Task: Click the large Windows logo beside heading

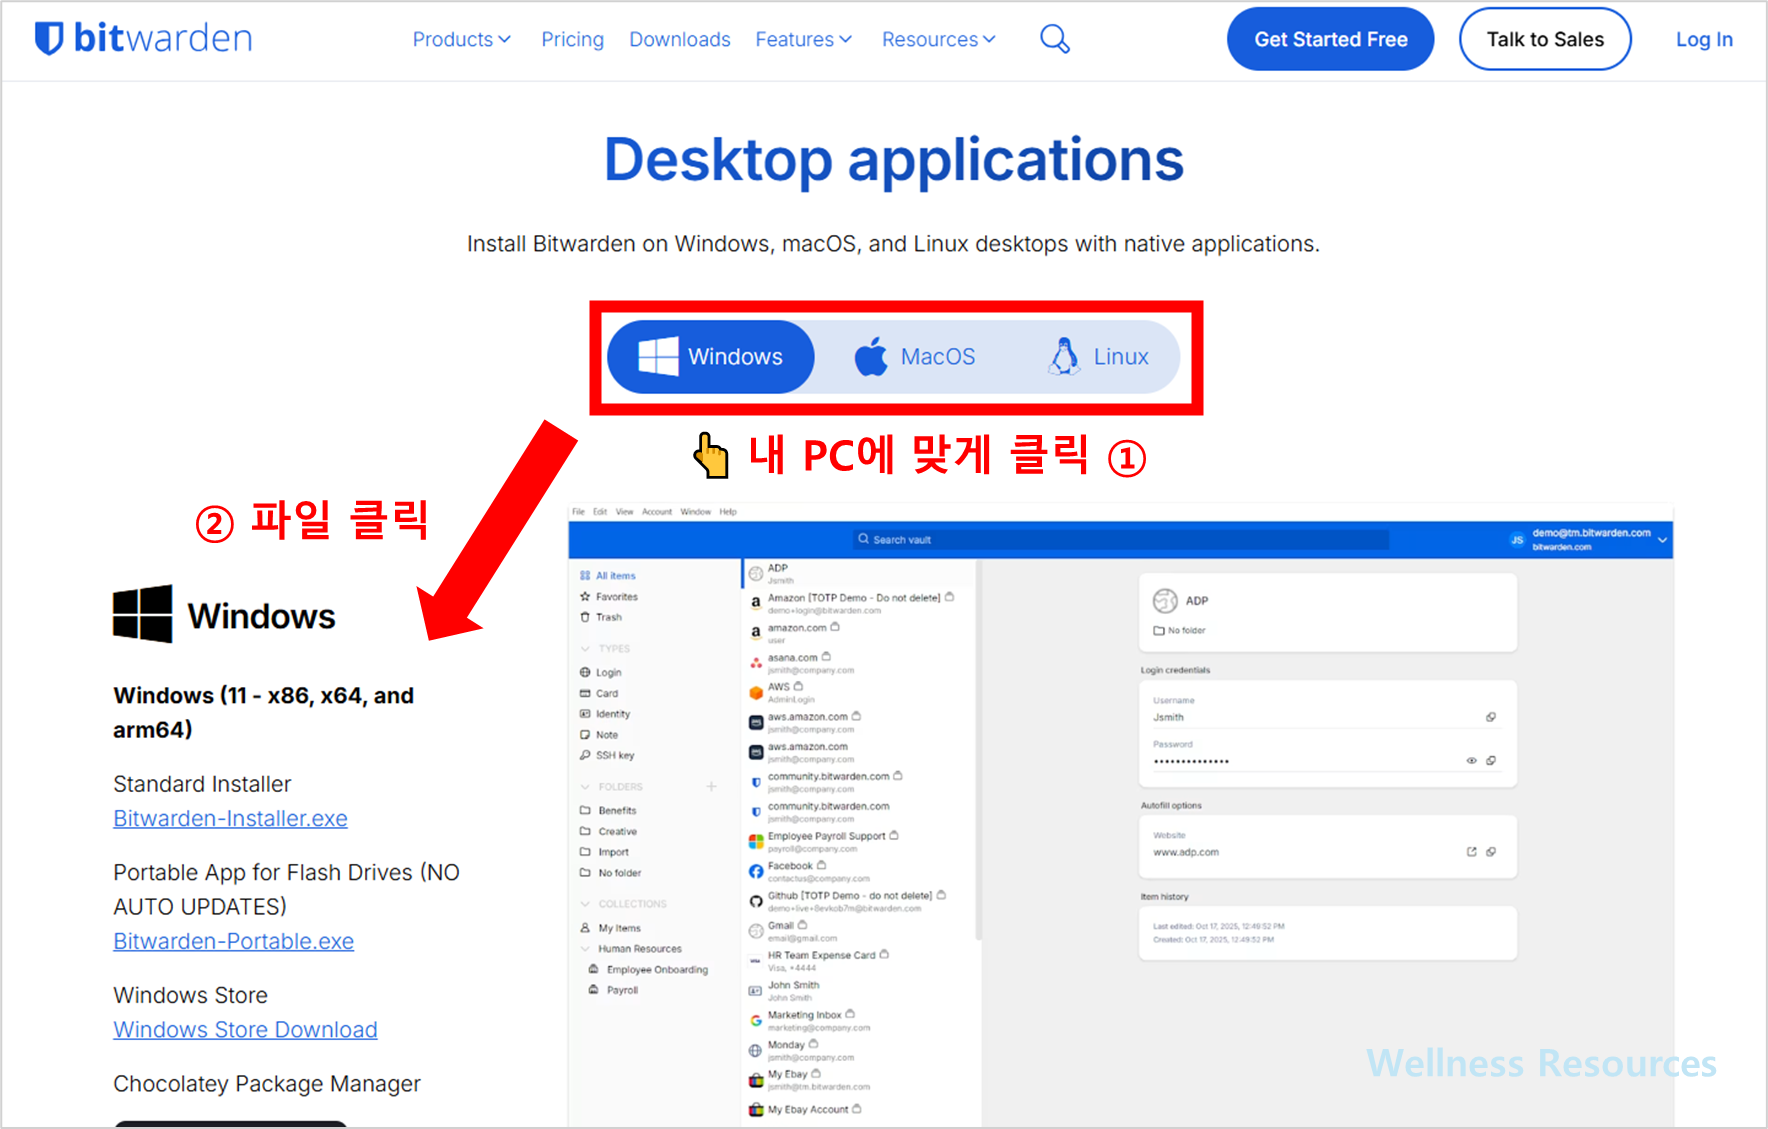Action: coord(143,614)
